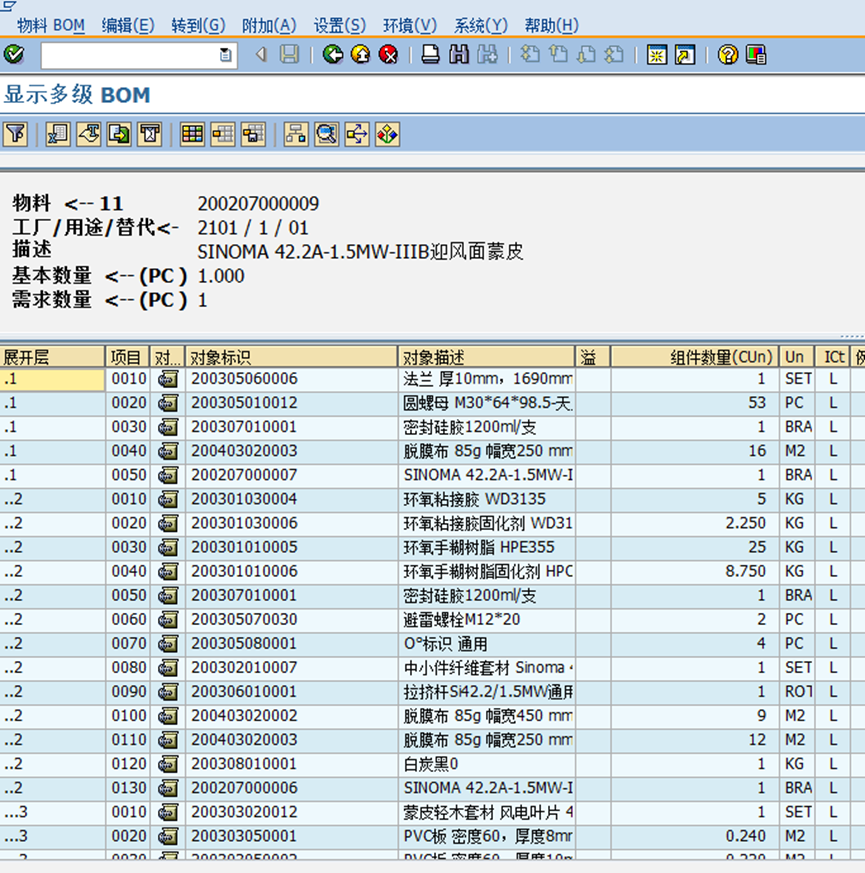Click the Create Shortcut icon

point(685,55)
